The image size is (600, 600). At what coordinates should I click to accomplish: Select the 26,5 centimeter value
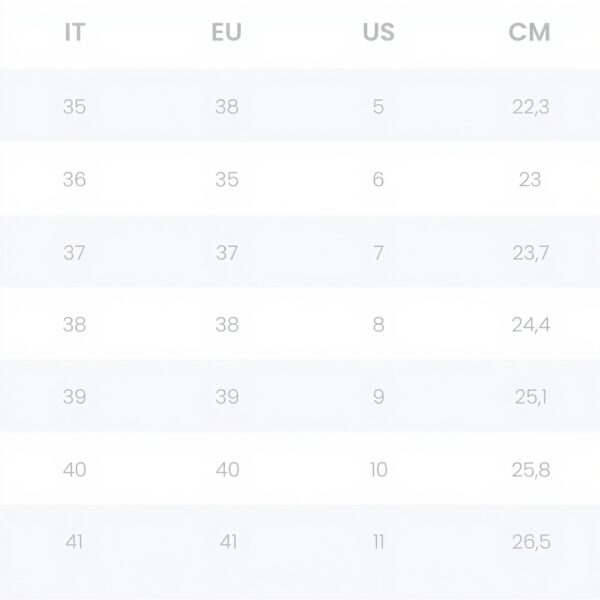[530, 542]
